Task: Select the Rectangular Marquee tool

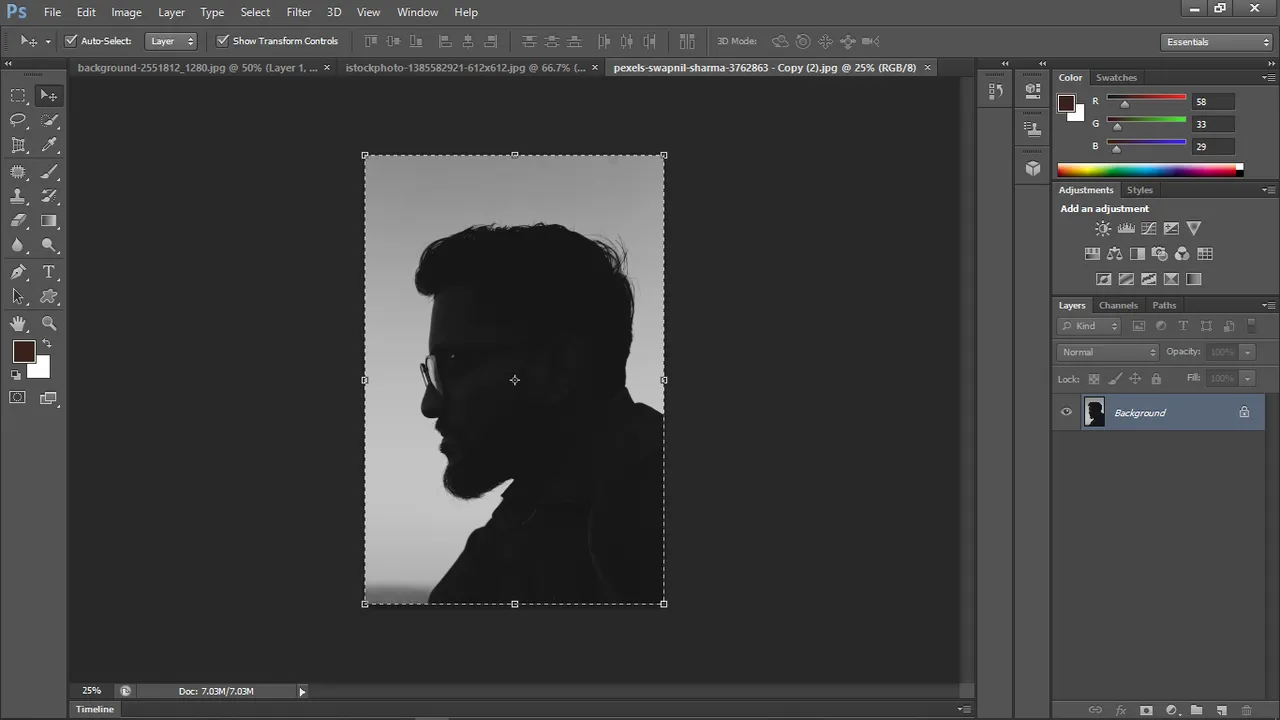Action: pyautogui.click(x=18, y=95)
